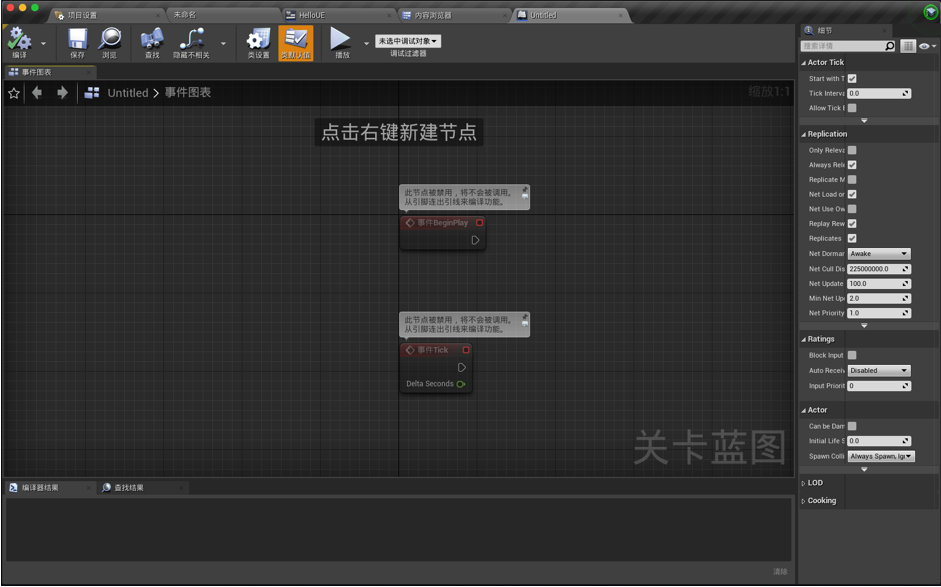Click the 细节 details panel tab

(x=824, y=31)
